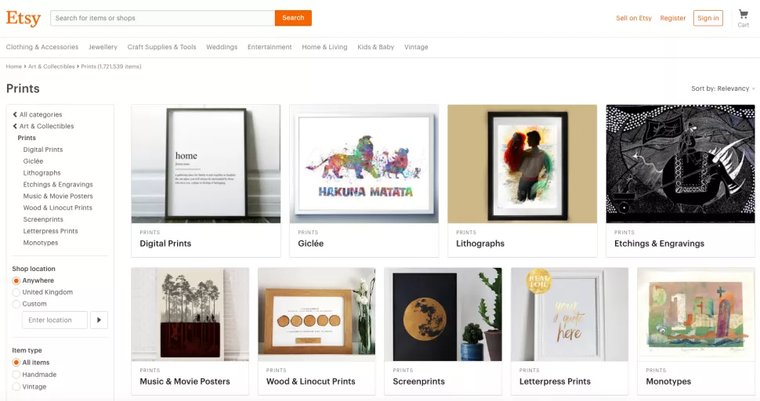The image size is (760, 401).
Task: Open Home & Living category menu
Action: pyautogui.click(x=324, y=47)
